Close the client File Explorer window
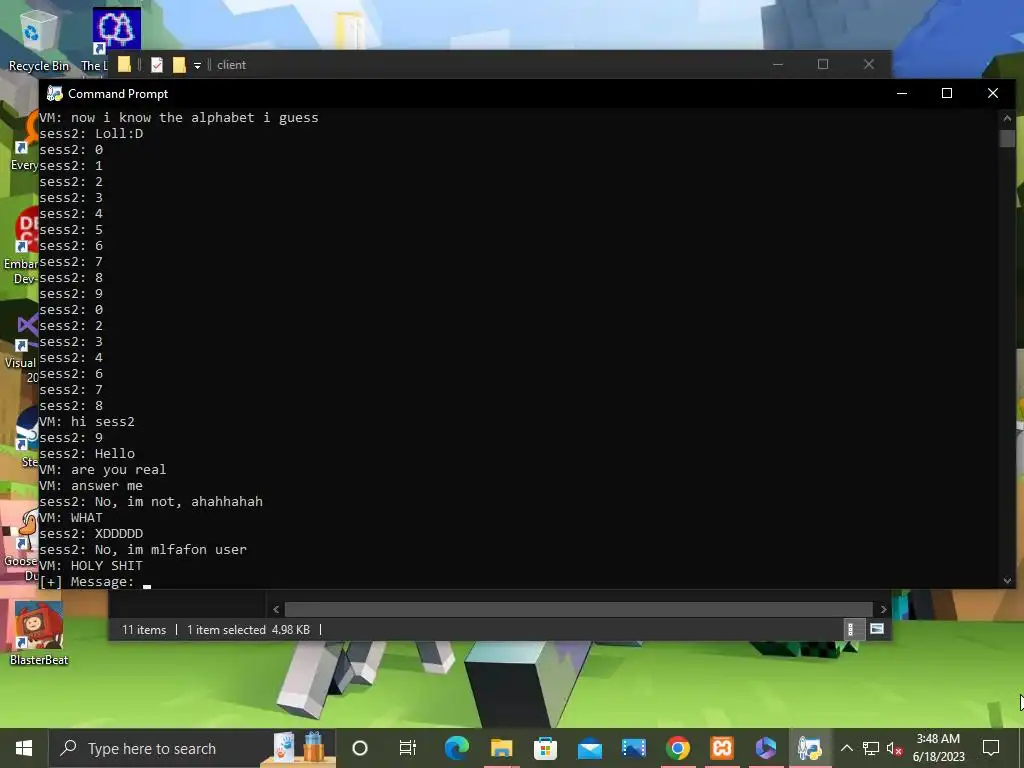Screen dimensions: 1024x768 869,64
